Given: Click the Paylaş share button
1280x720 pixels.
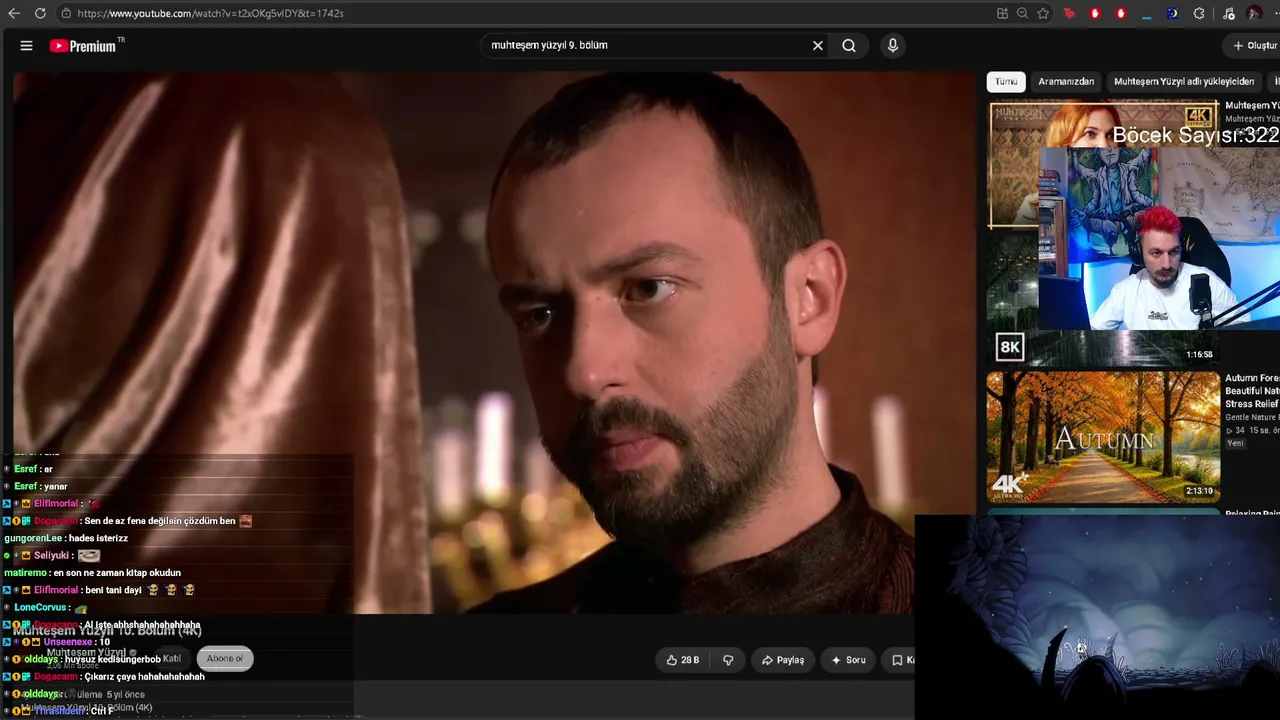Looking at the screenshot, I should point(783,660).
